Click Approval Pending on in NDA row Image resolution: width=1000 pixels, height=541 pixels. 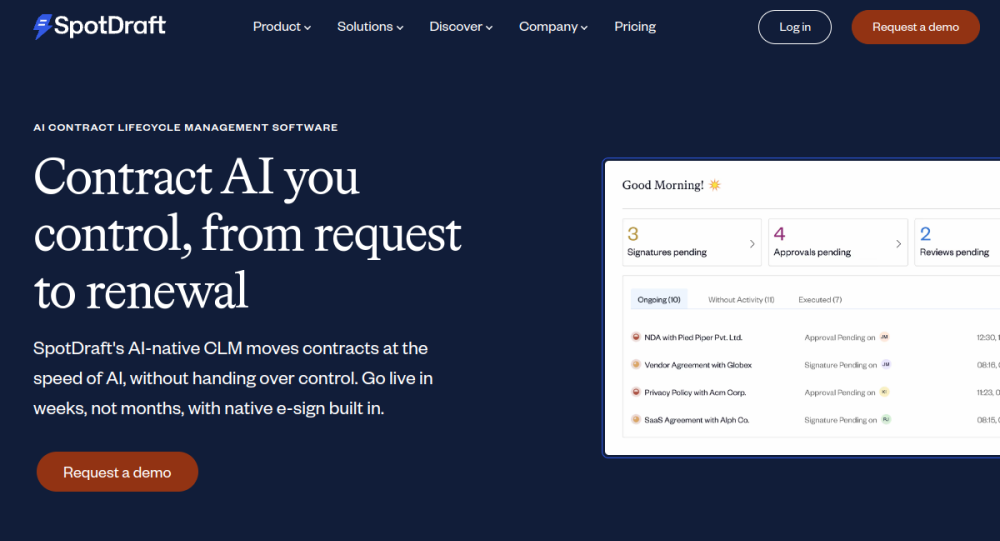pyautogui.click(x=839, y=337)
